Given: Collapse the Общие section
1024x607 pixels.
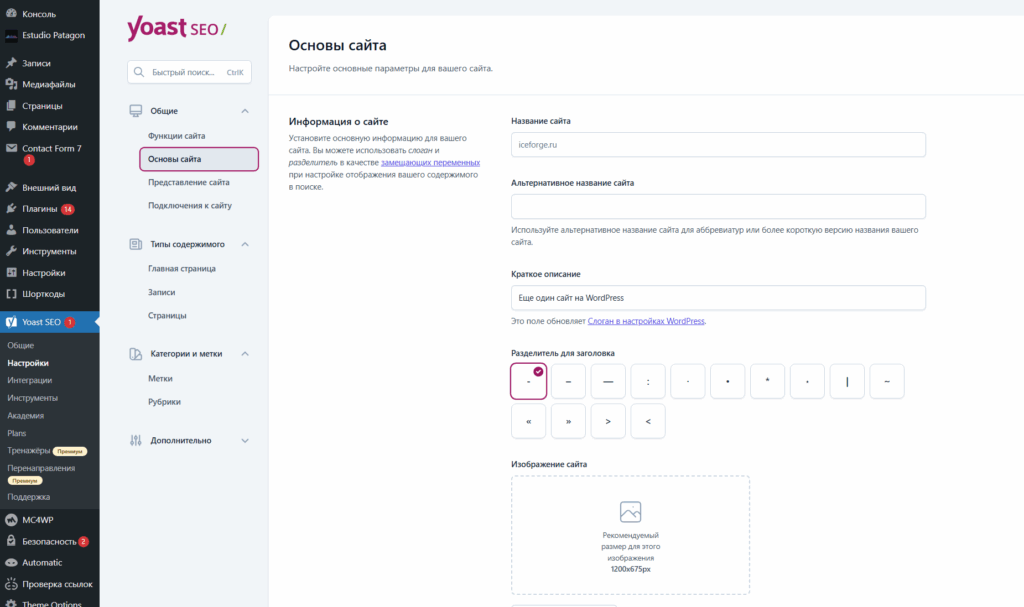Looking at the screenshot, I should (244, 111).
